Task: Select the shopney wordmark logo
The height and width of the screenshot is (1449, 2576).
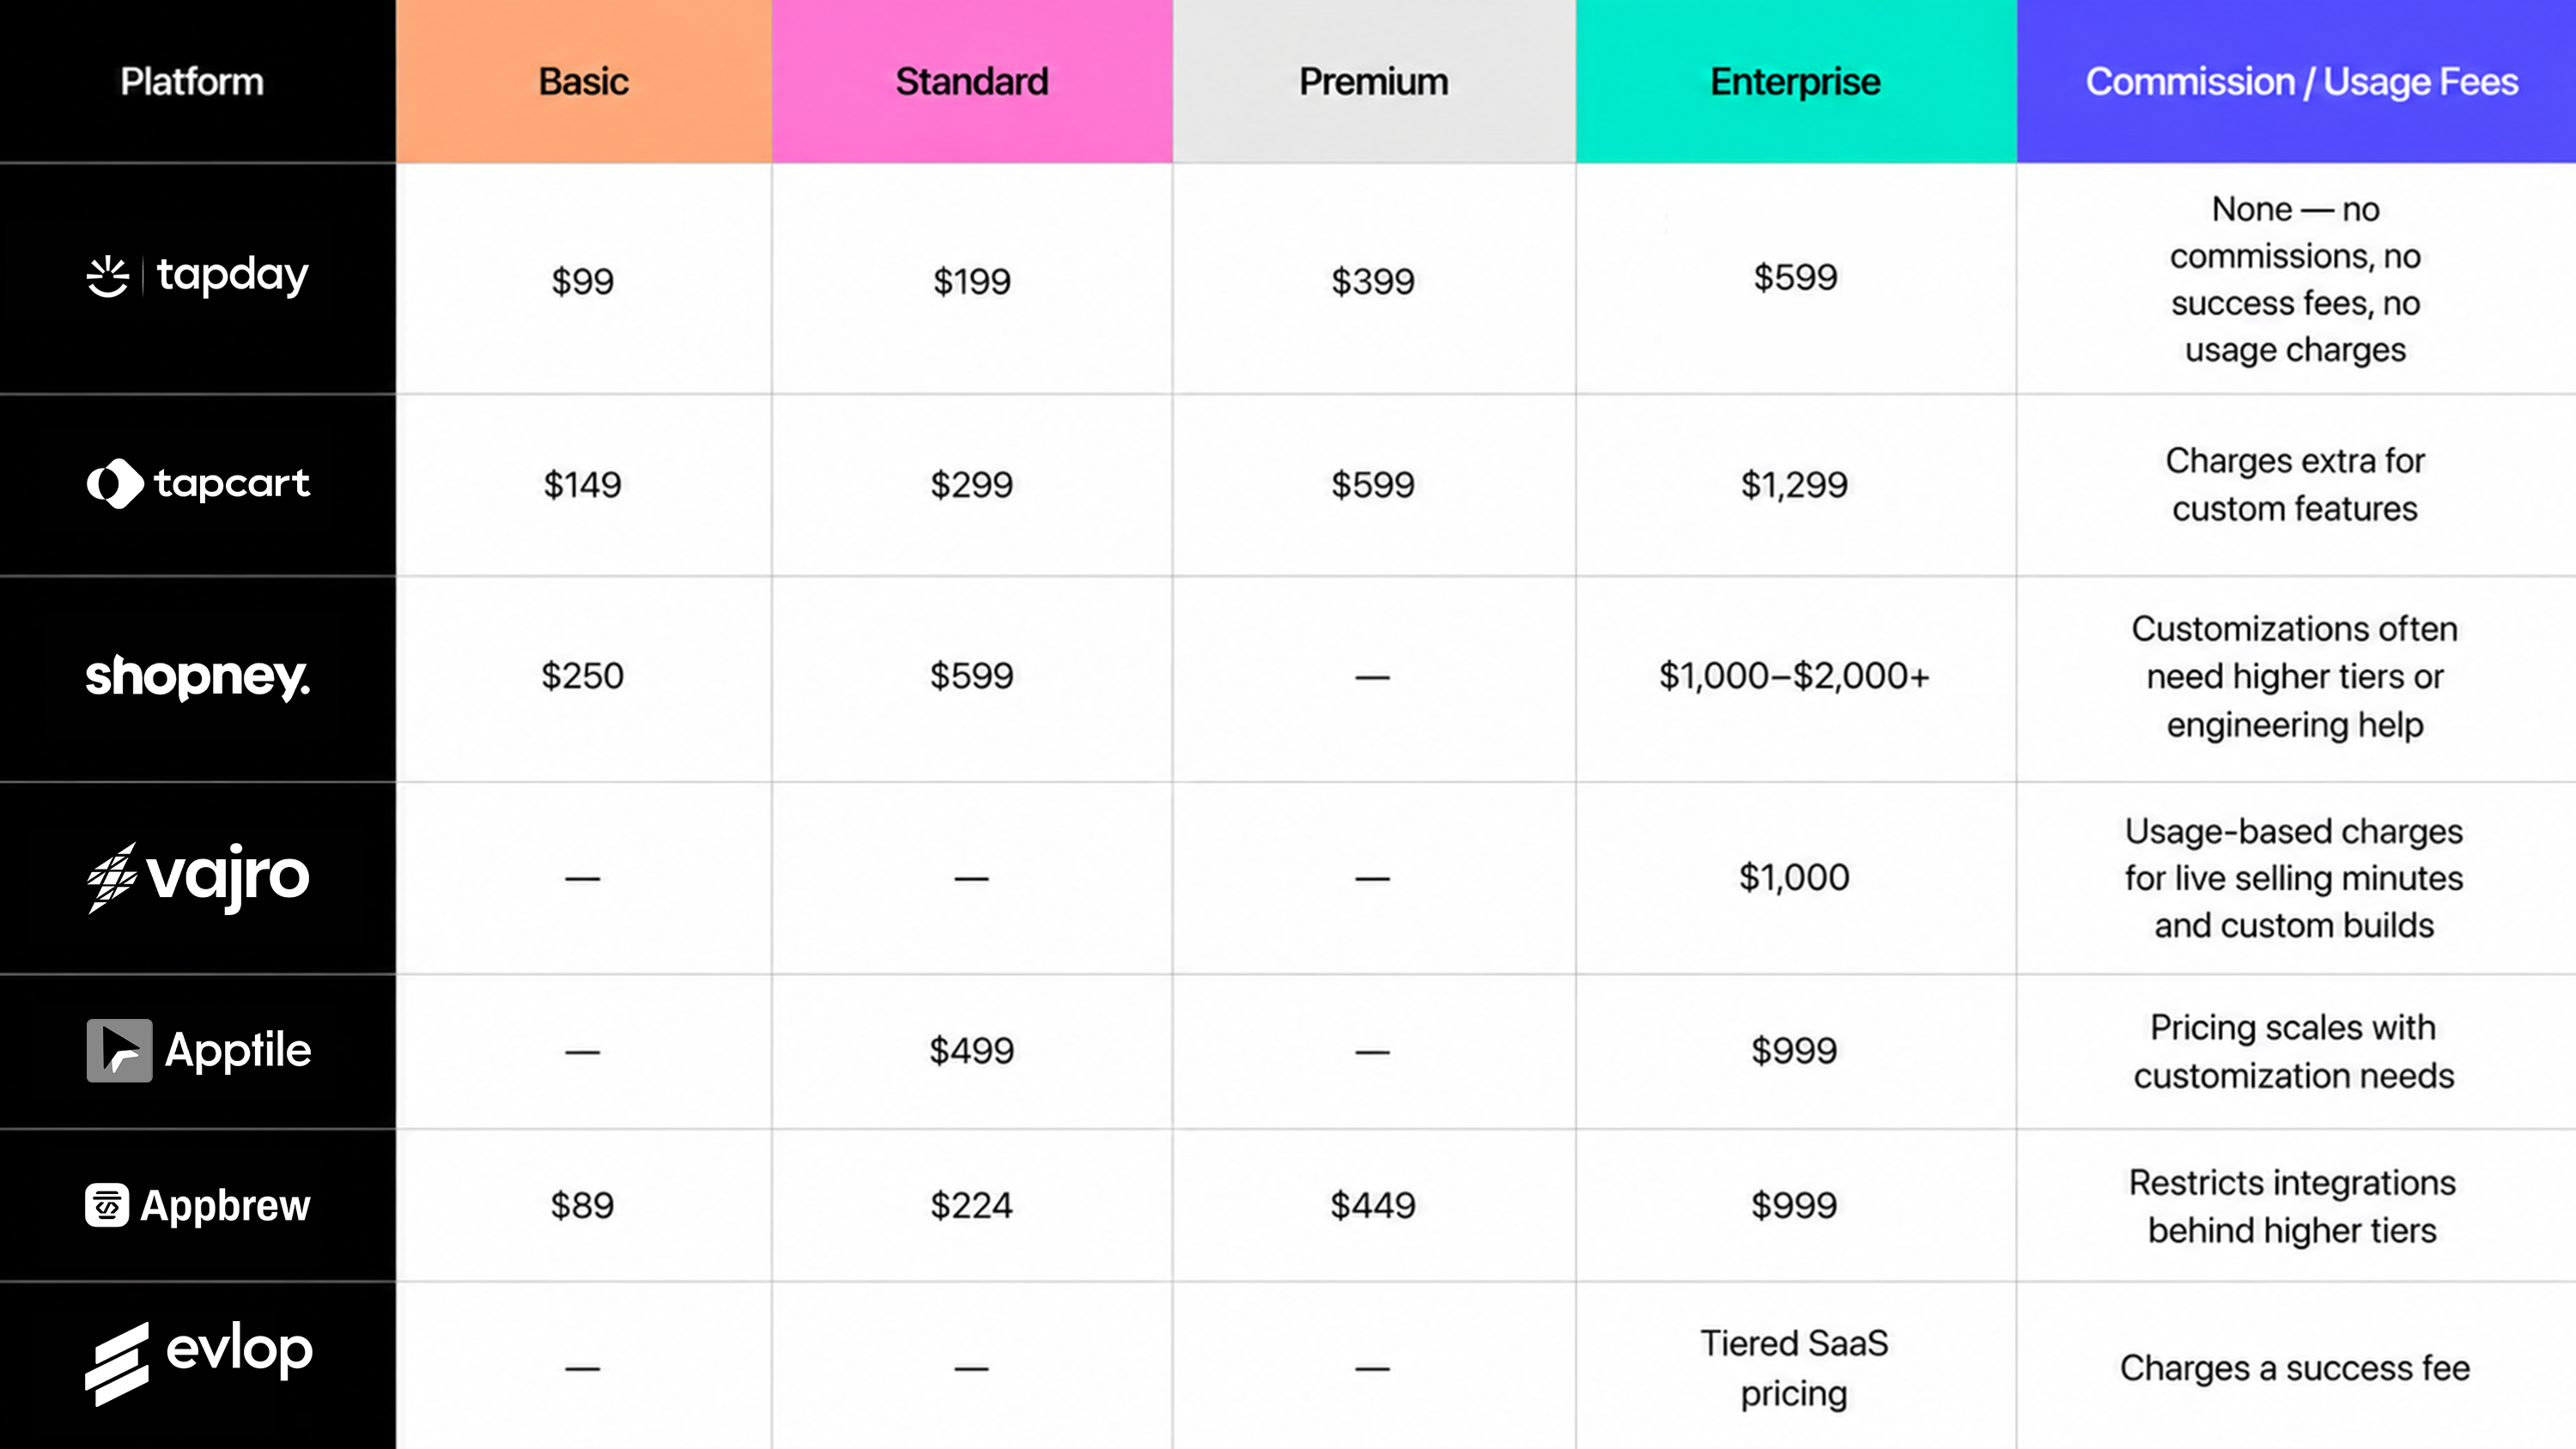Action: click(198, 678)
